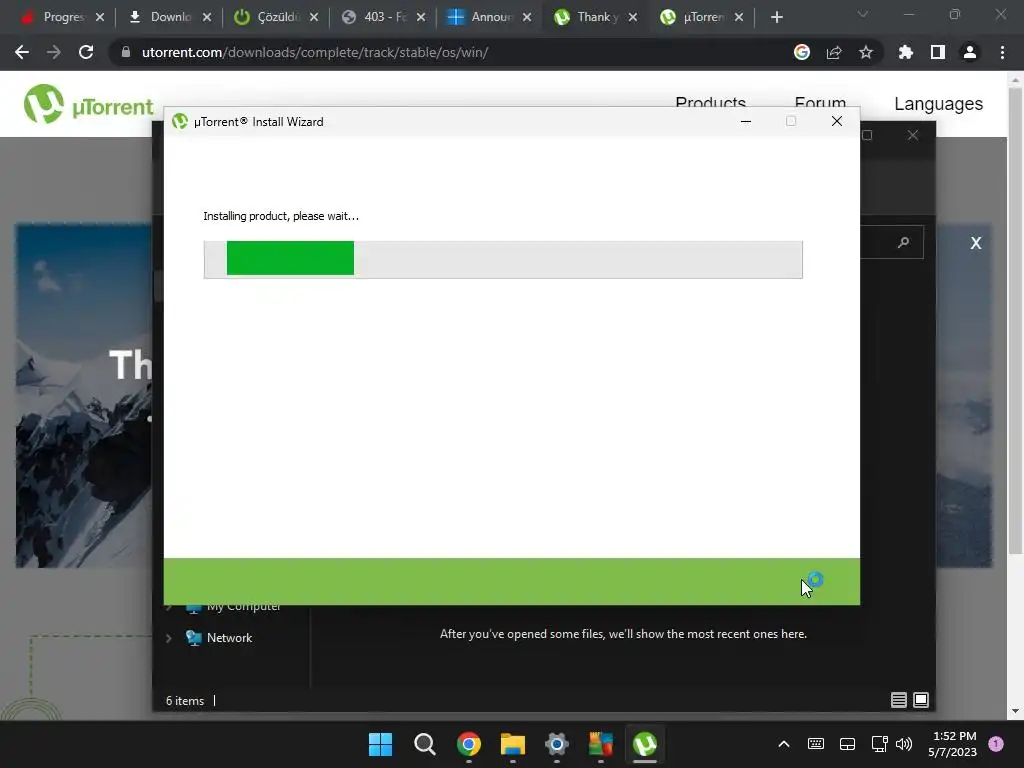Click the Google icon in the address bar
The image size is (1024, 768).
[x=802, y=52]
